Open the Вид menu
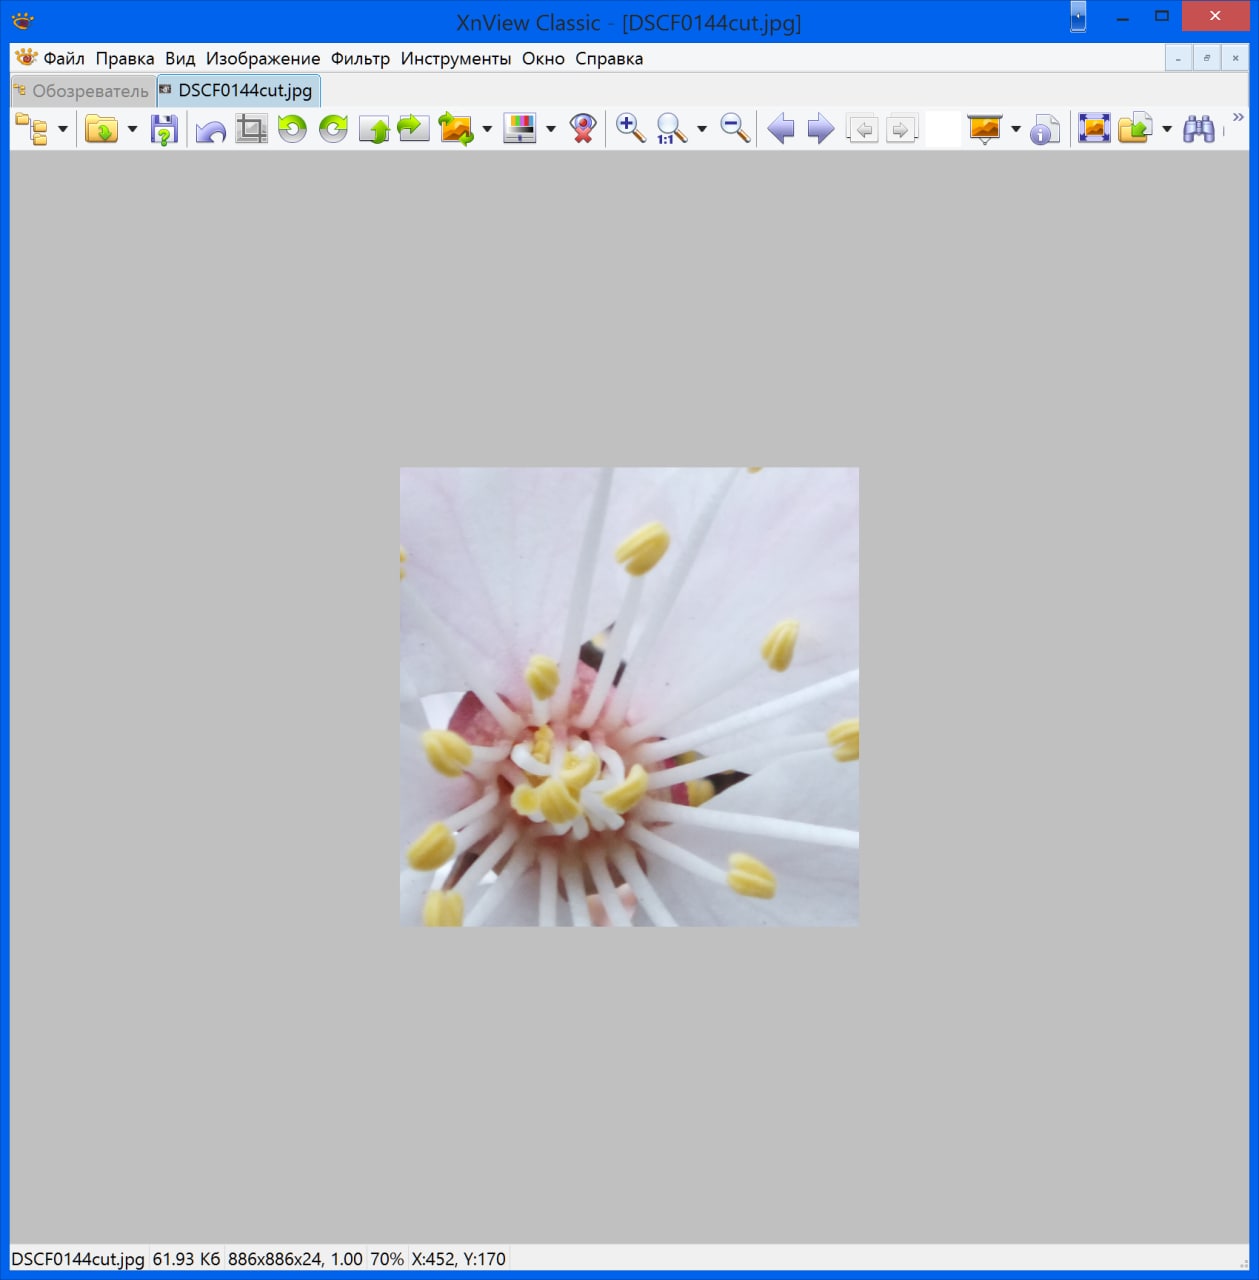The width and height of the screenshot is (1259, 1280). (180, 58)
